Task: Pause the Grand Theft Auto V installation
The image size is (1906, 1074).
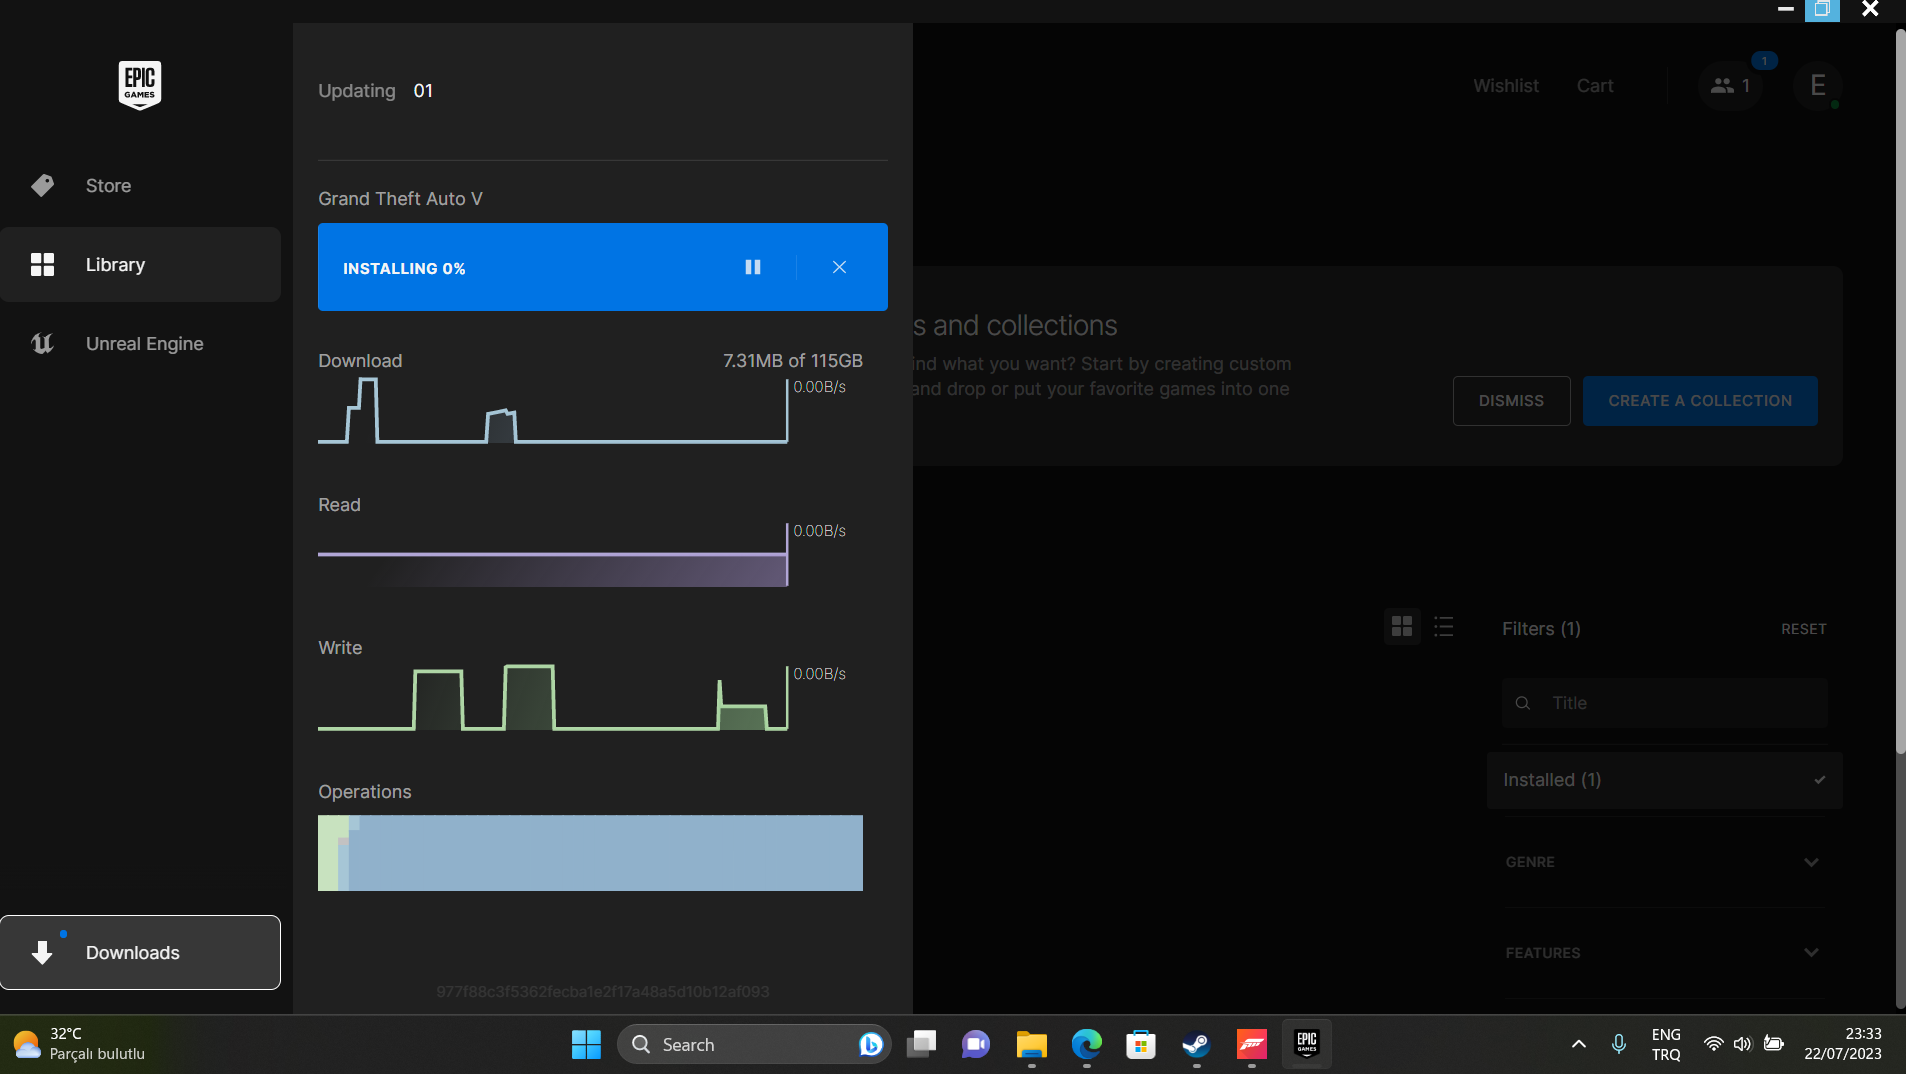Action: pyautogui.click(x=753, y=267)
